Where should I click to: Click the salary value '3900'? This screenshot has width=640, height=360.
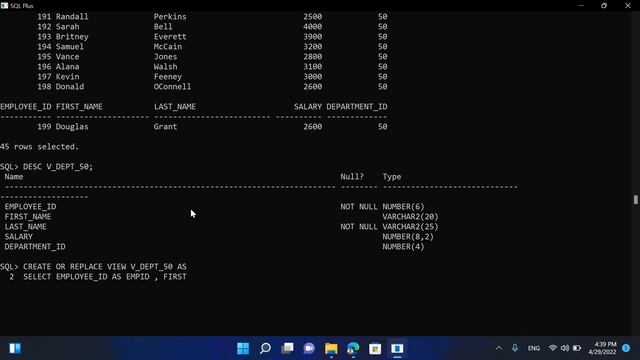[313, 37]
